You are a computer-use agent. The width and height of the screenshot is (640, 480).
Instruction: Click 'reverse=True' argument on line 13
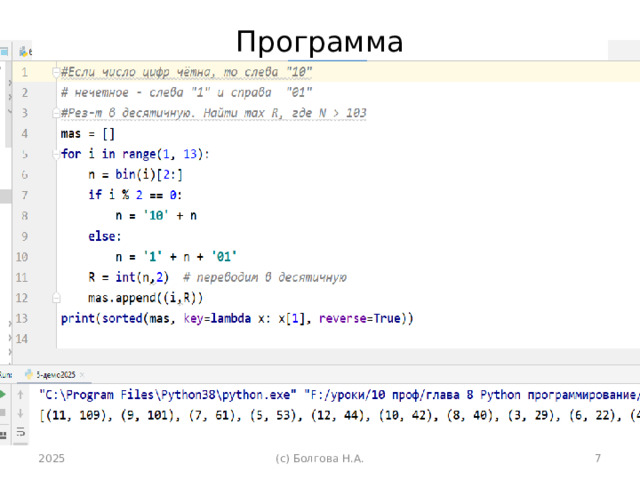pyautogui.click(x=362, y=318)
